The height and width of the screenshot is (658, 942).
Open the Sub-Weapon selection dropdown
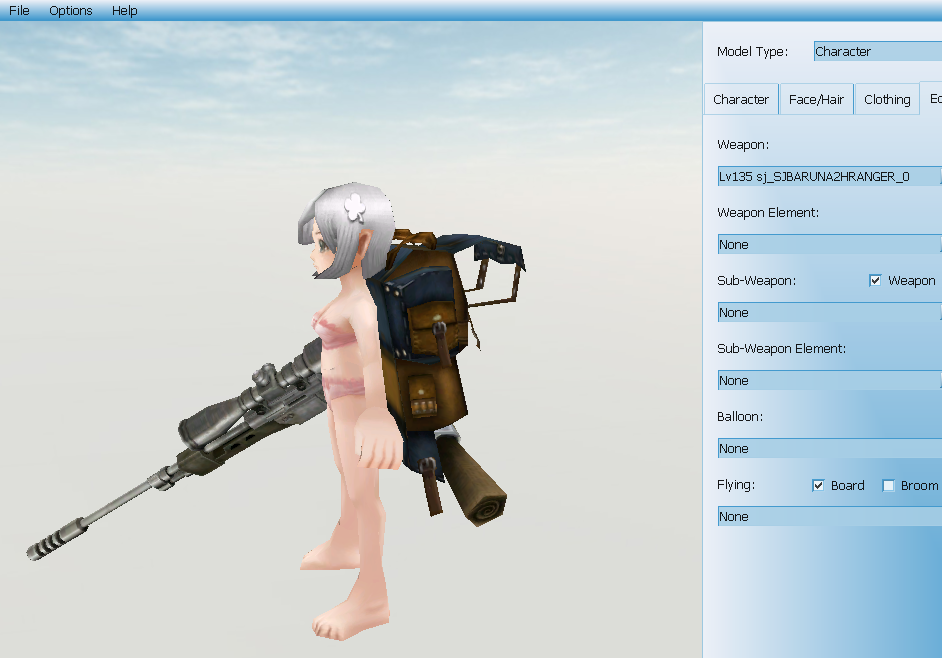pos(829,313)
